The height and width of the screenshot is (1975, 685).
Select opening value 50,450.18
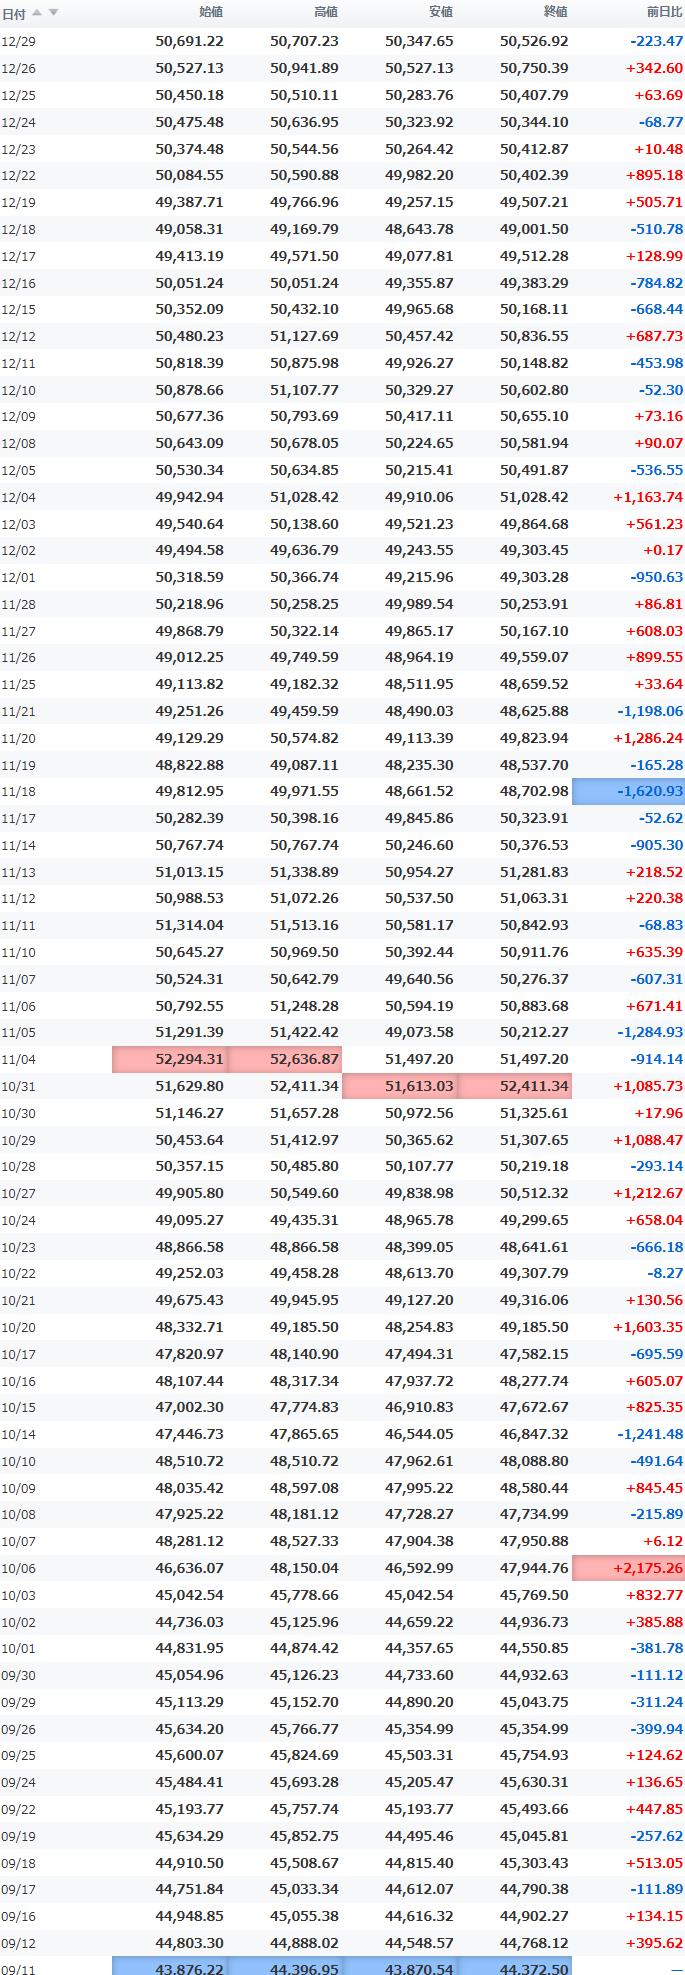(x=189, y=96)
